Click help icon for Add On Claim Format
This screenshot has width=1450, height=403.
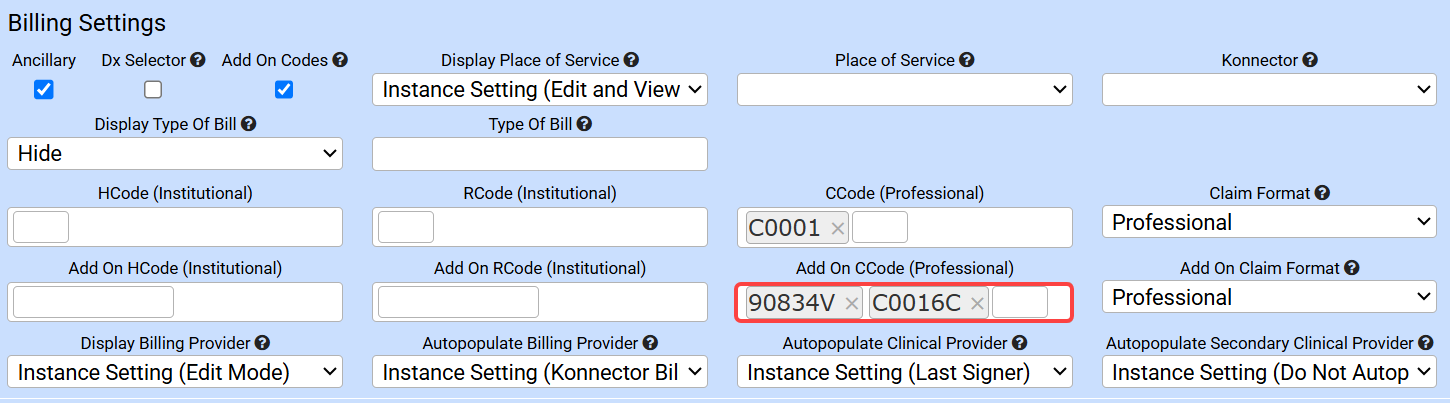(1351, 268)
